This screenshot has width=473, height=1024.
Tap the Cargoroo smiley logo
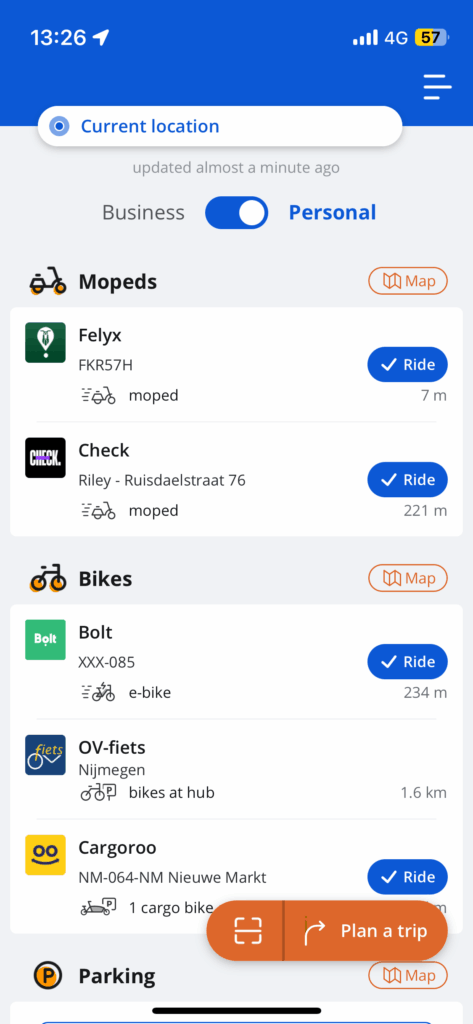click(x=45, y=855)
